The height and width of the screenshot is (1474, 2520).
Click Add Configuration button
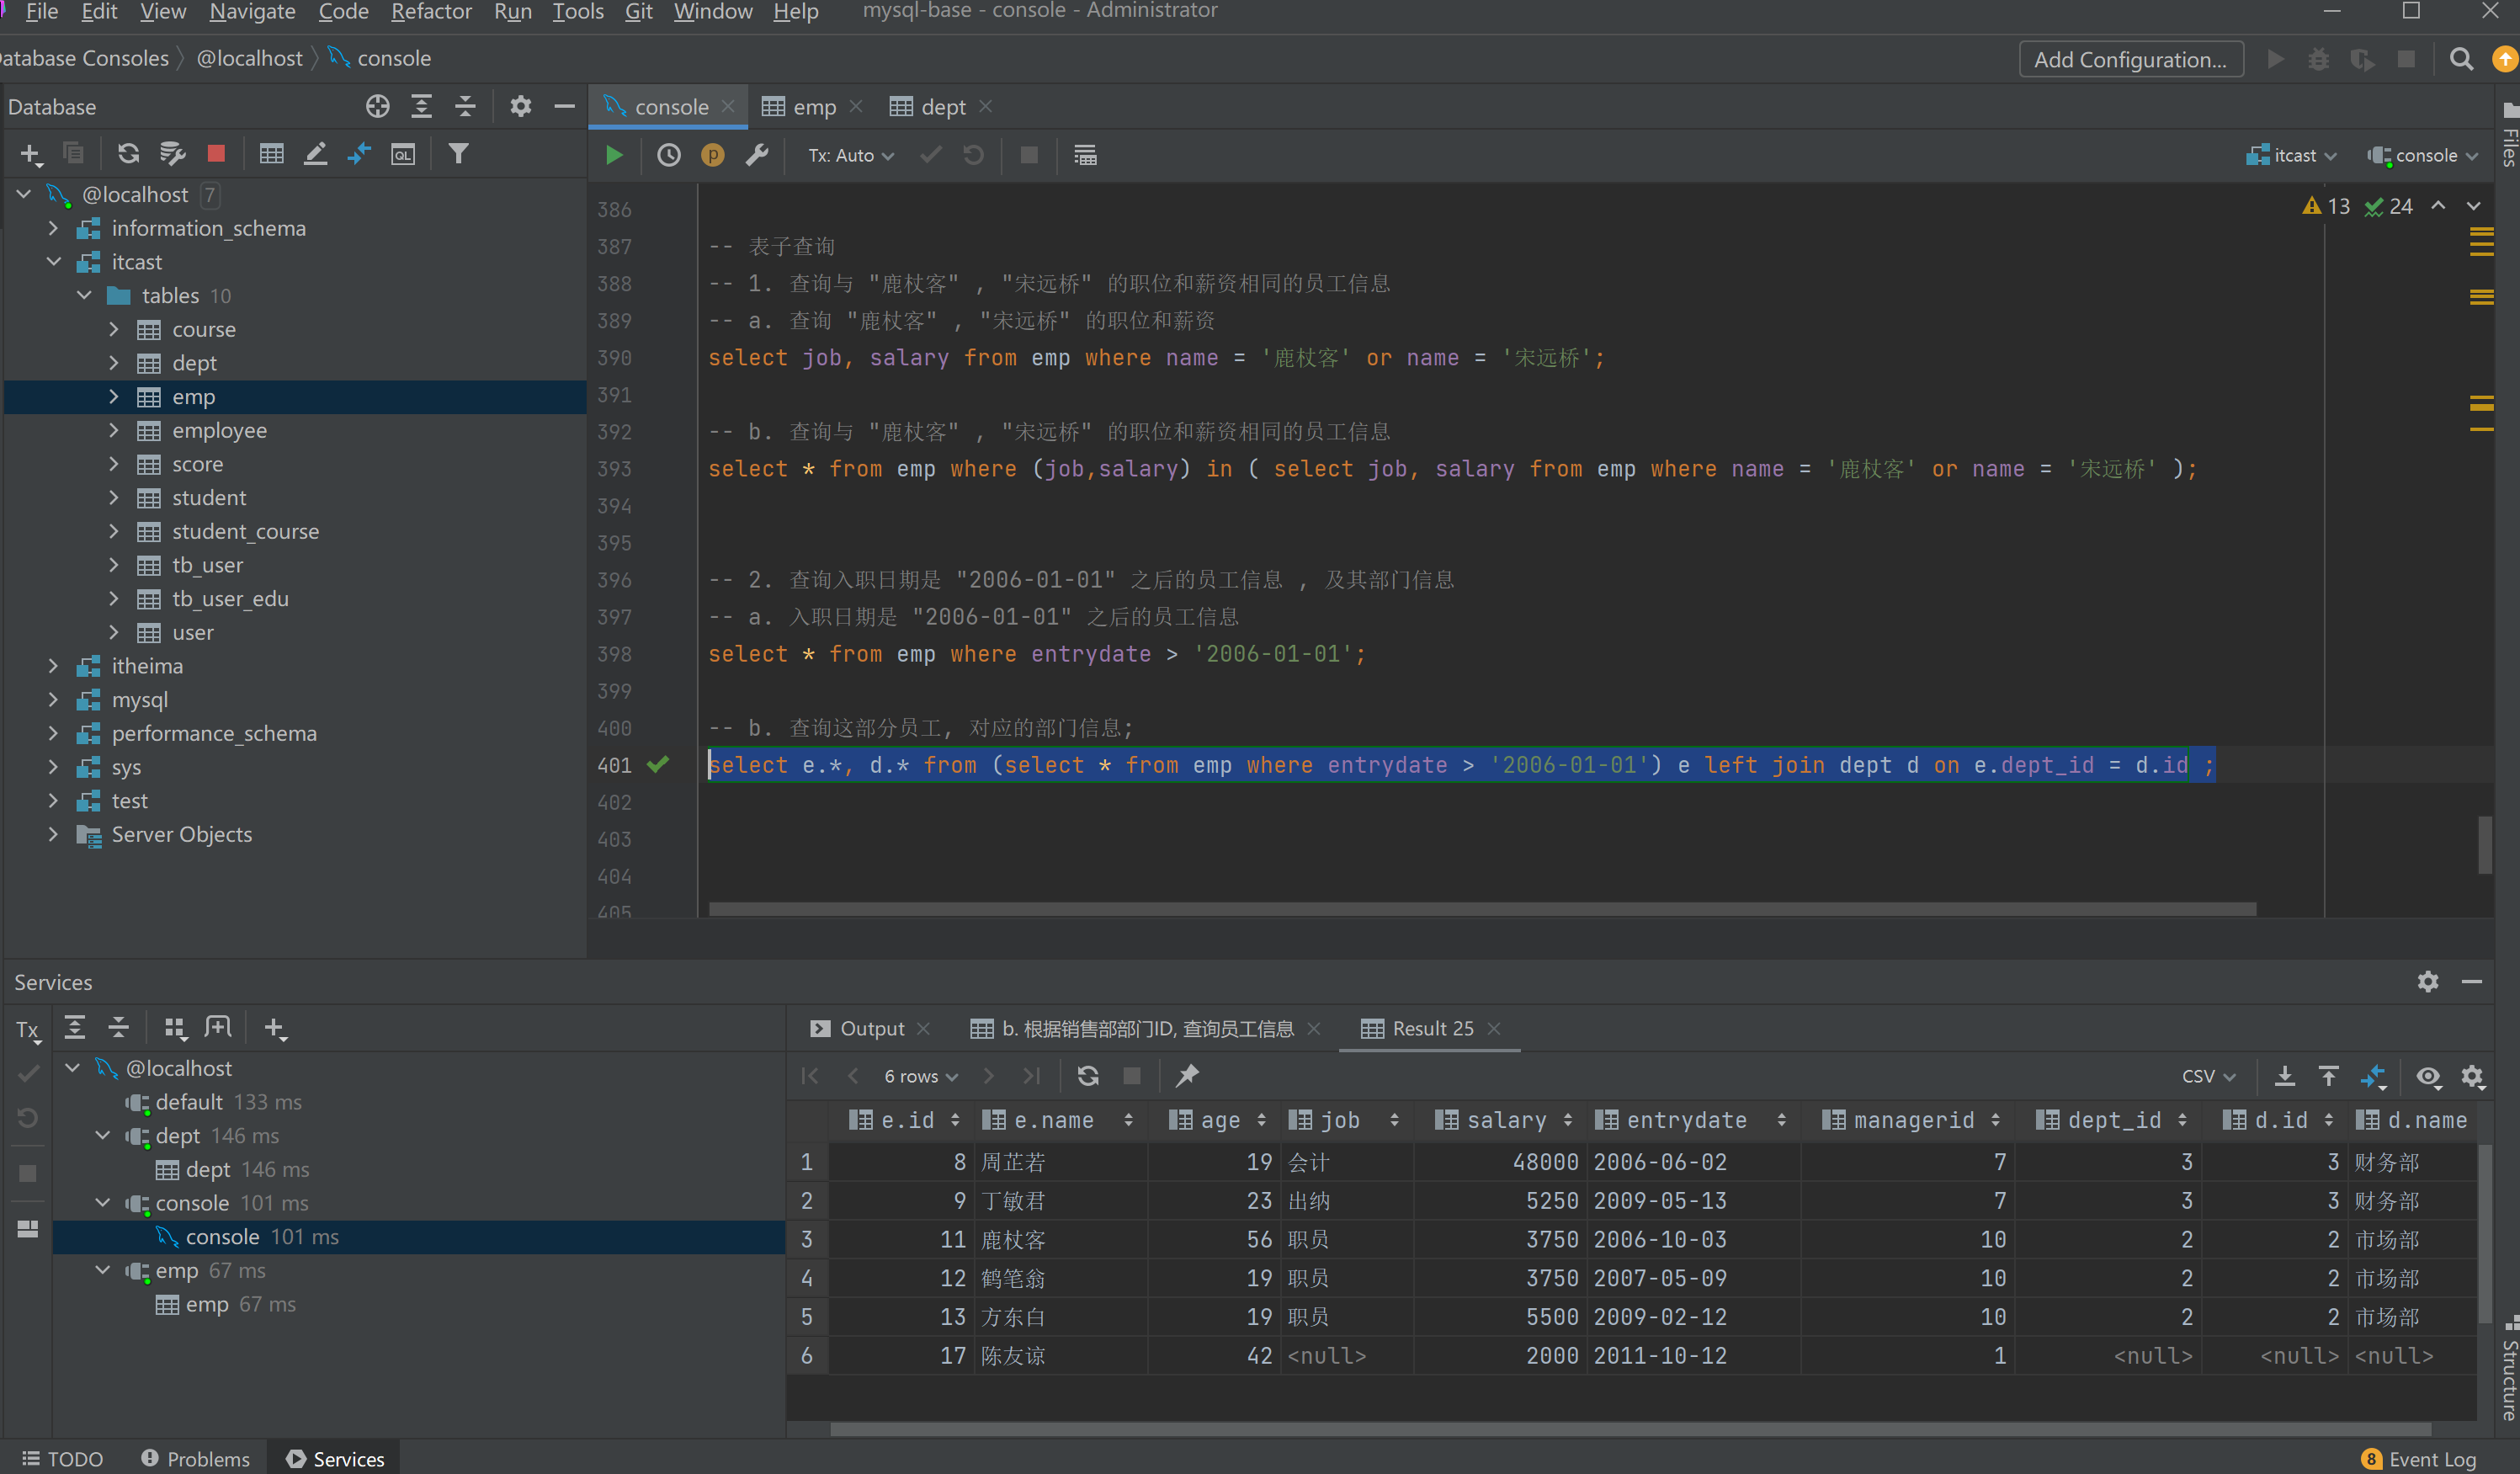pos(2130,59)
